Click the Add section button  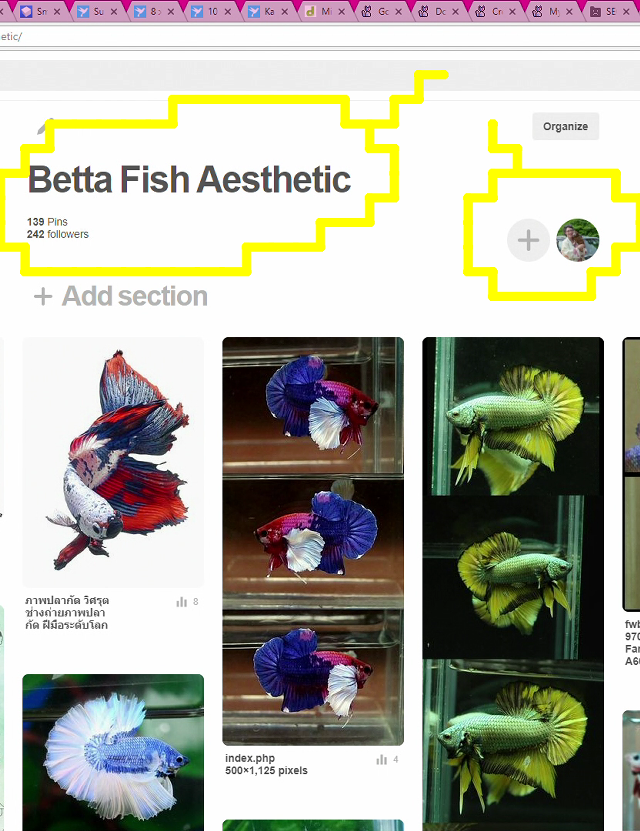point(121,296)
